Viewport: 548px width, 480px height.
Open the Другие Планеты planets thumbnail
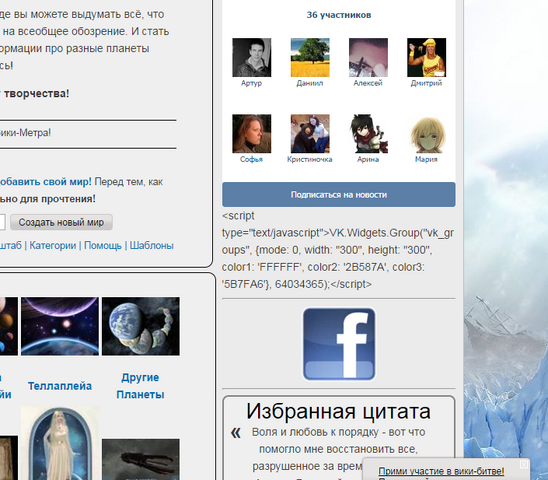point(141,326)
